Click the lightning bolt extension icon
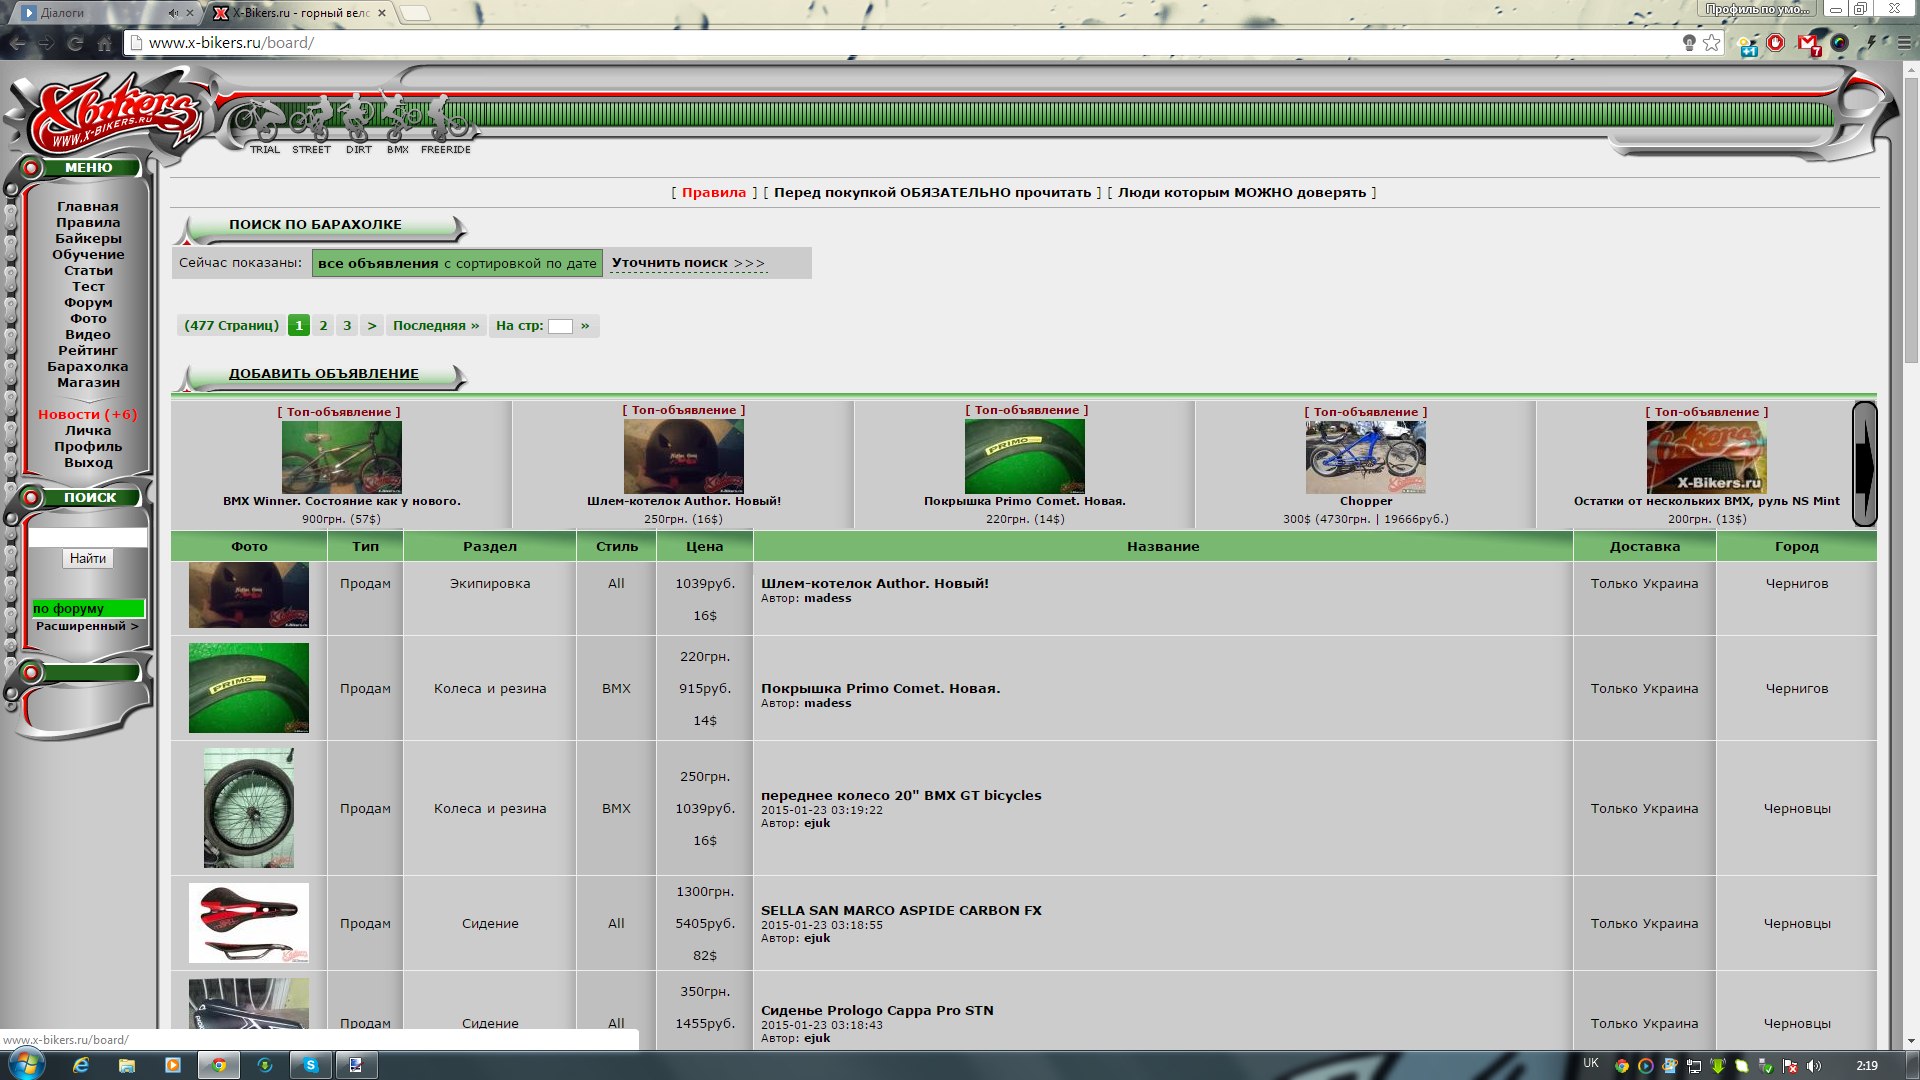This screenshot has height=1080, width=1920. (1871, 43)
